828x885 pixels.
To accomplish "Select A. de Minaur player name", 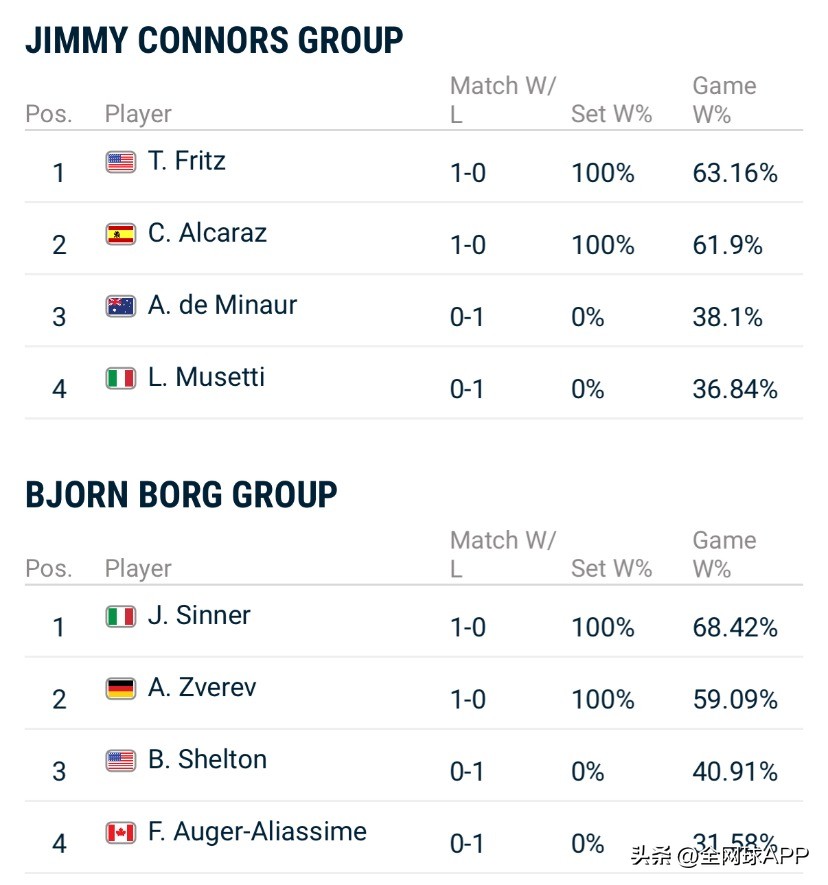I will [222, 305].
